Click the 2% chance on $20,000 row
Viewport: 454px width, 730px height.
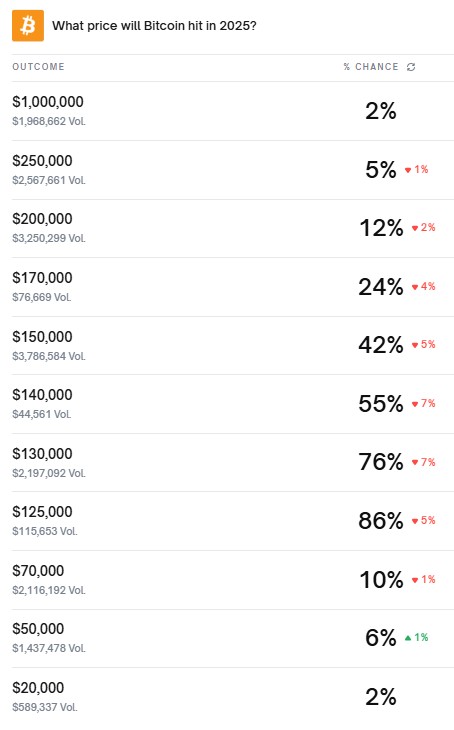pos(381,697)
